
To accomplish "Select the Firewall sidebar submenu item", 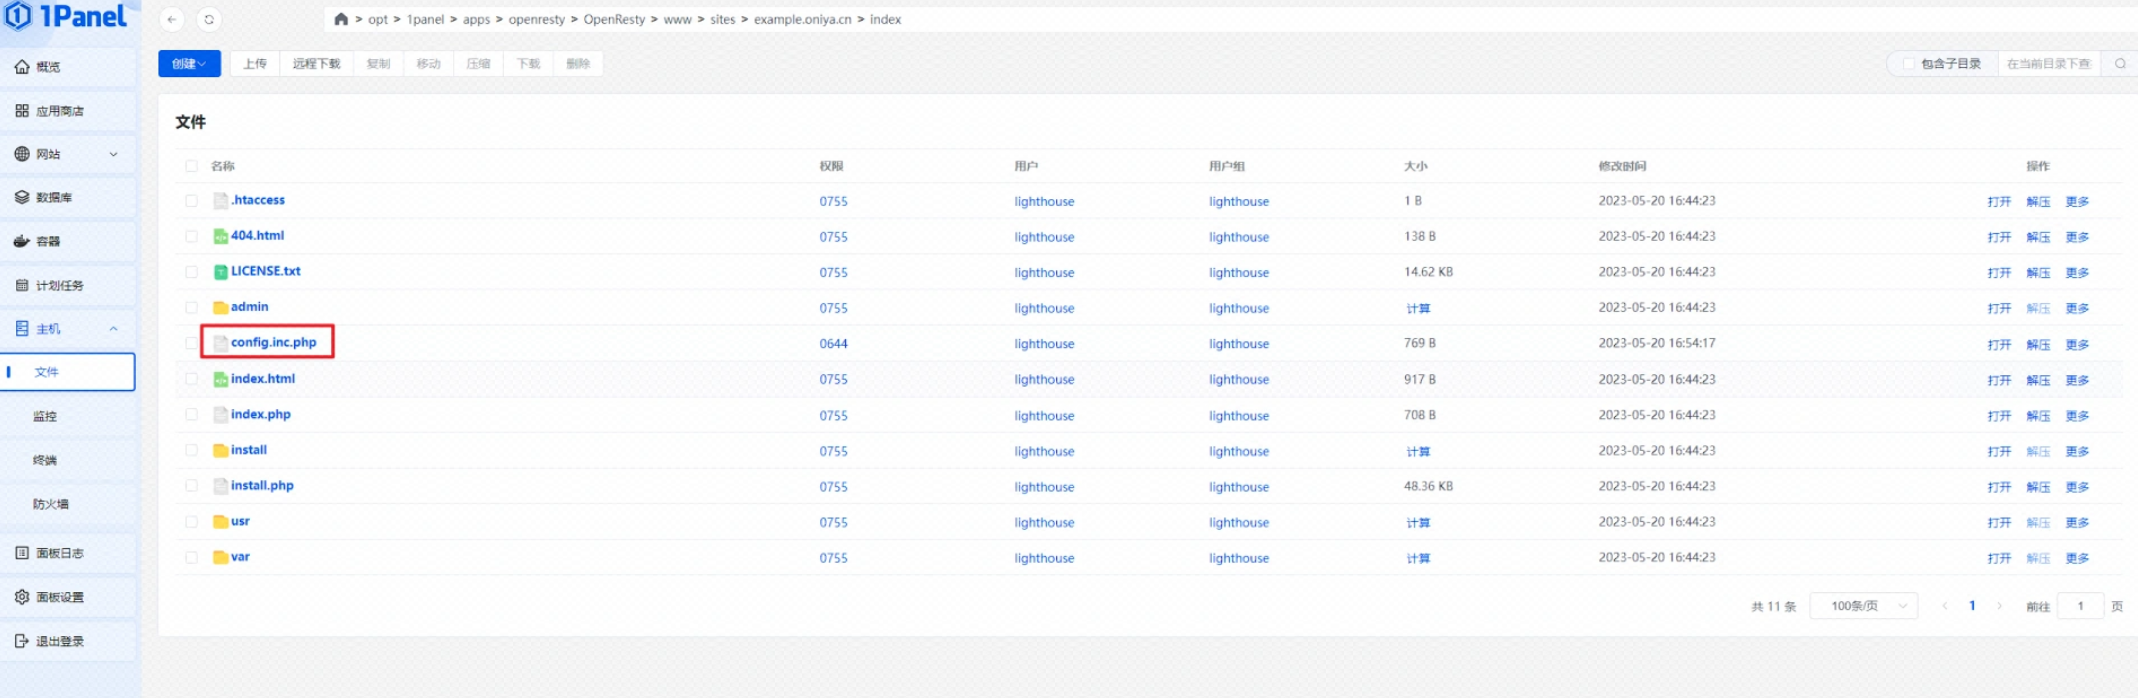I will (51, 504).
